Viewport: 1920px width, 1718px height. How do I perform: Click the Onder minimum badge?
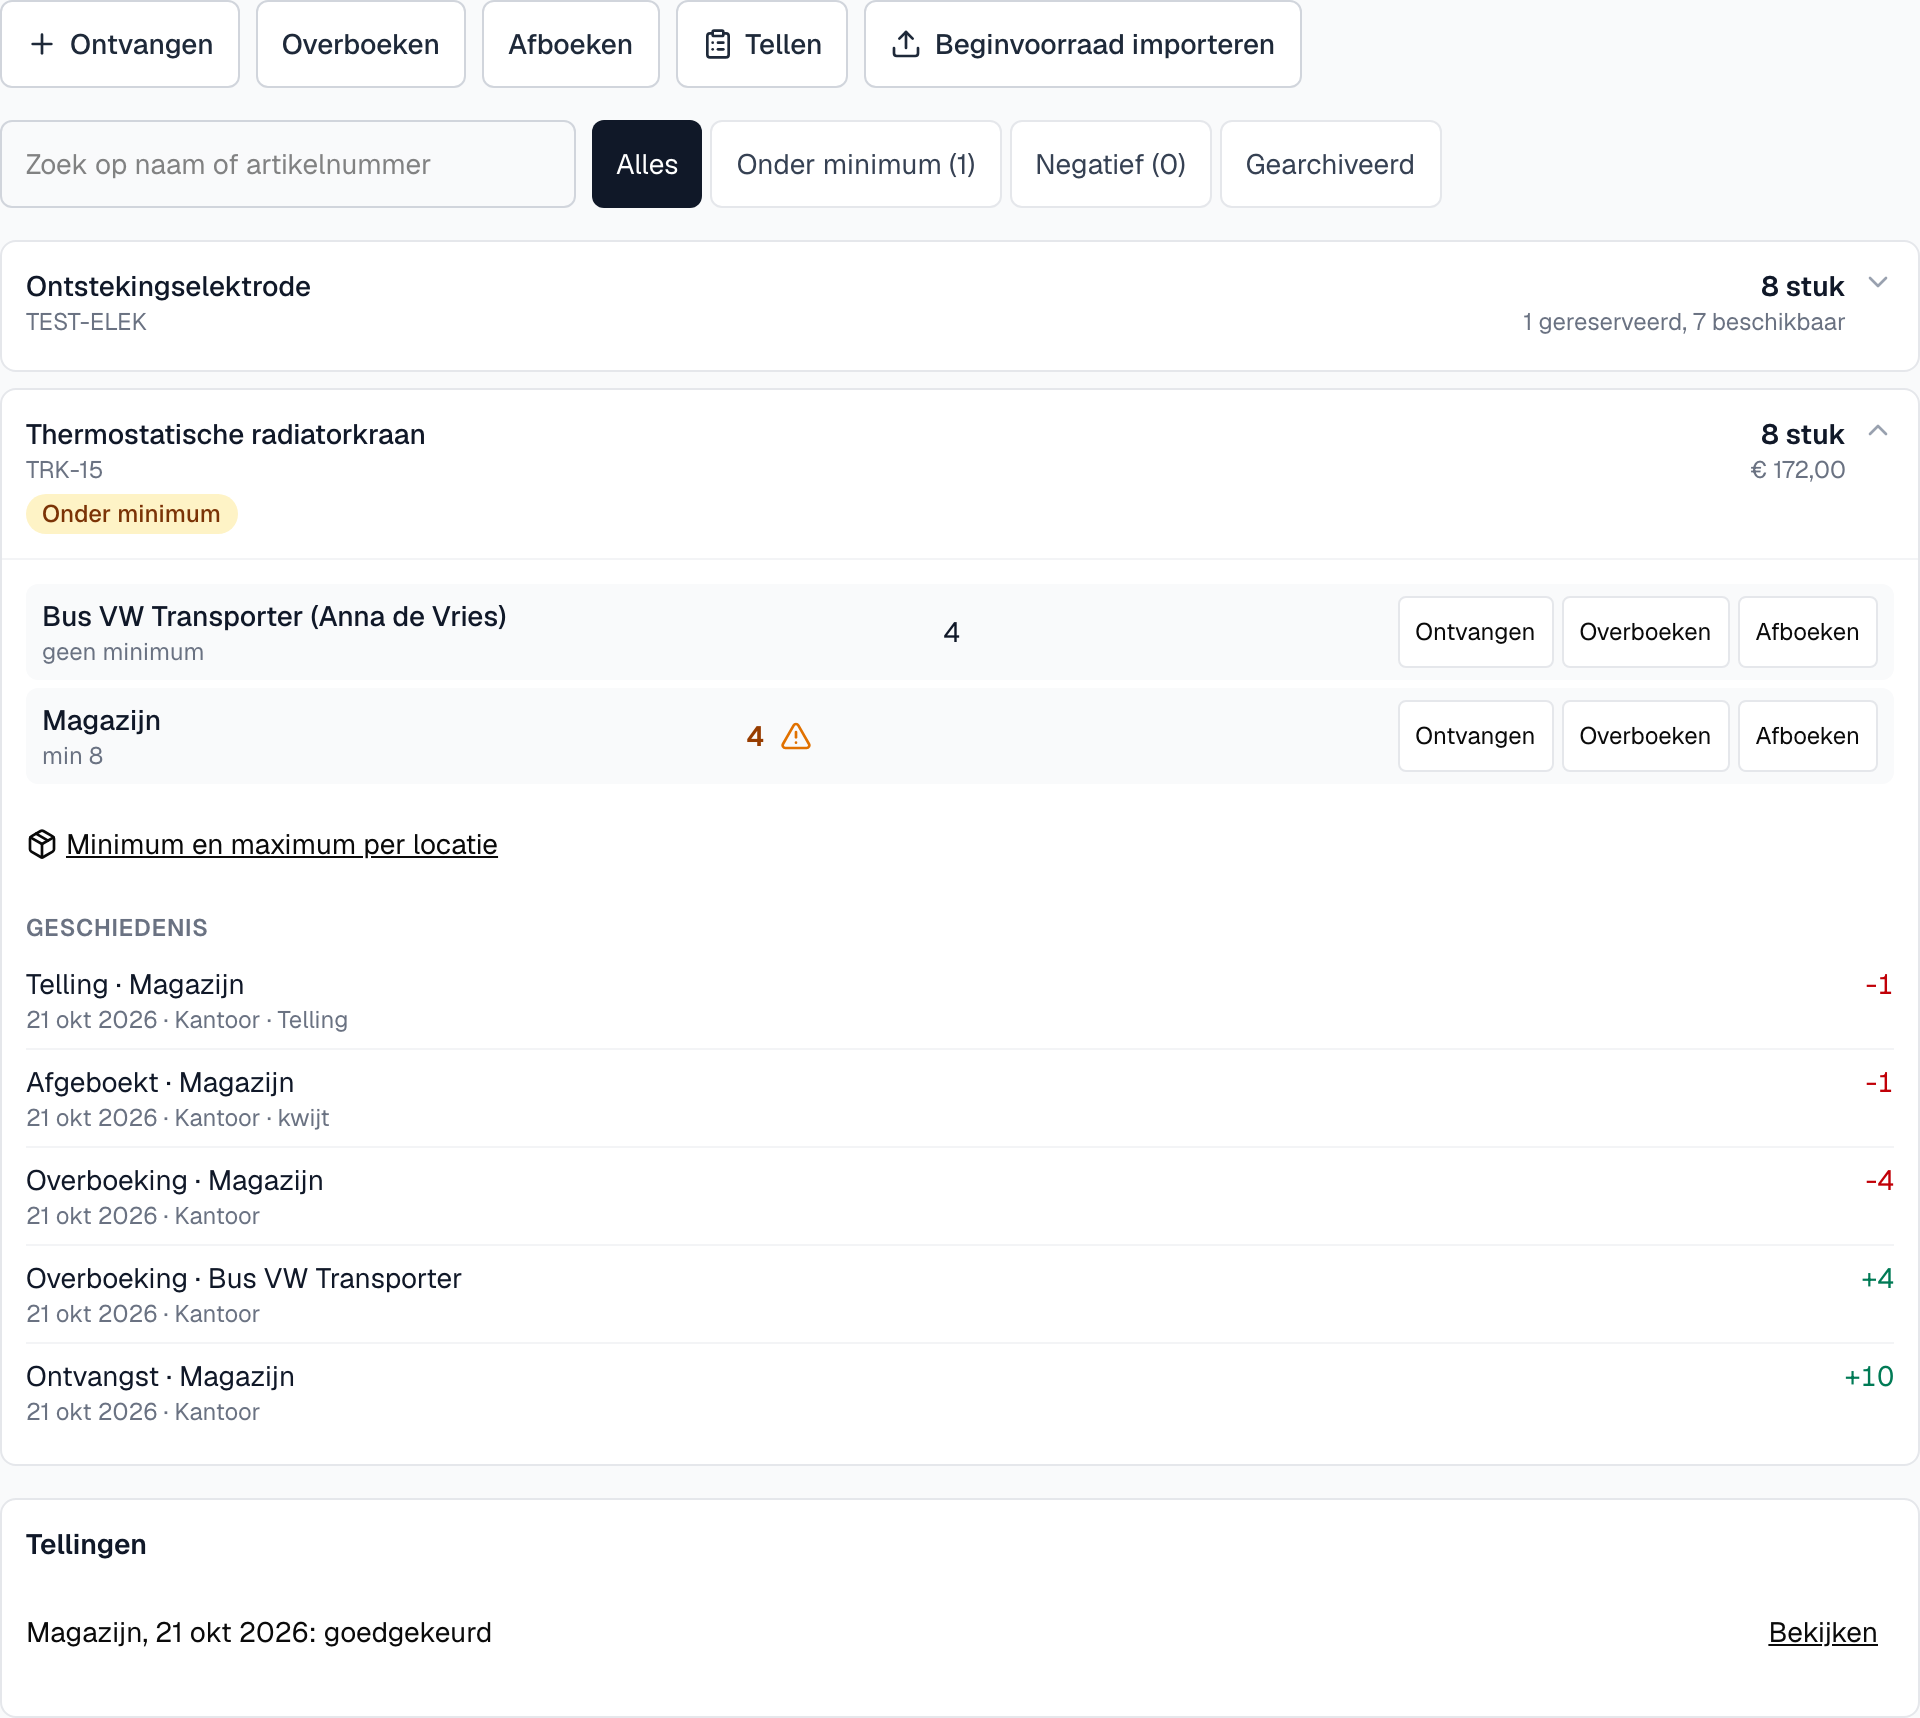click(x=131, y=514)
